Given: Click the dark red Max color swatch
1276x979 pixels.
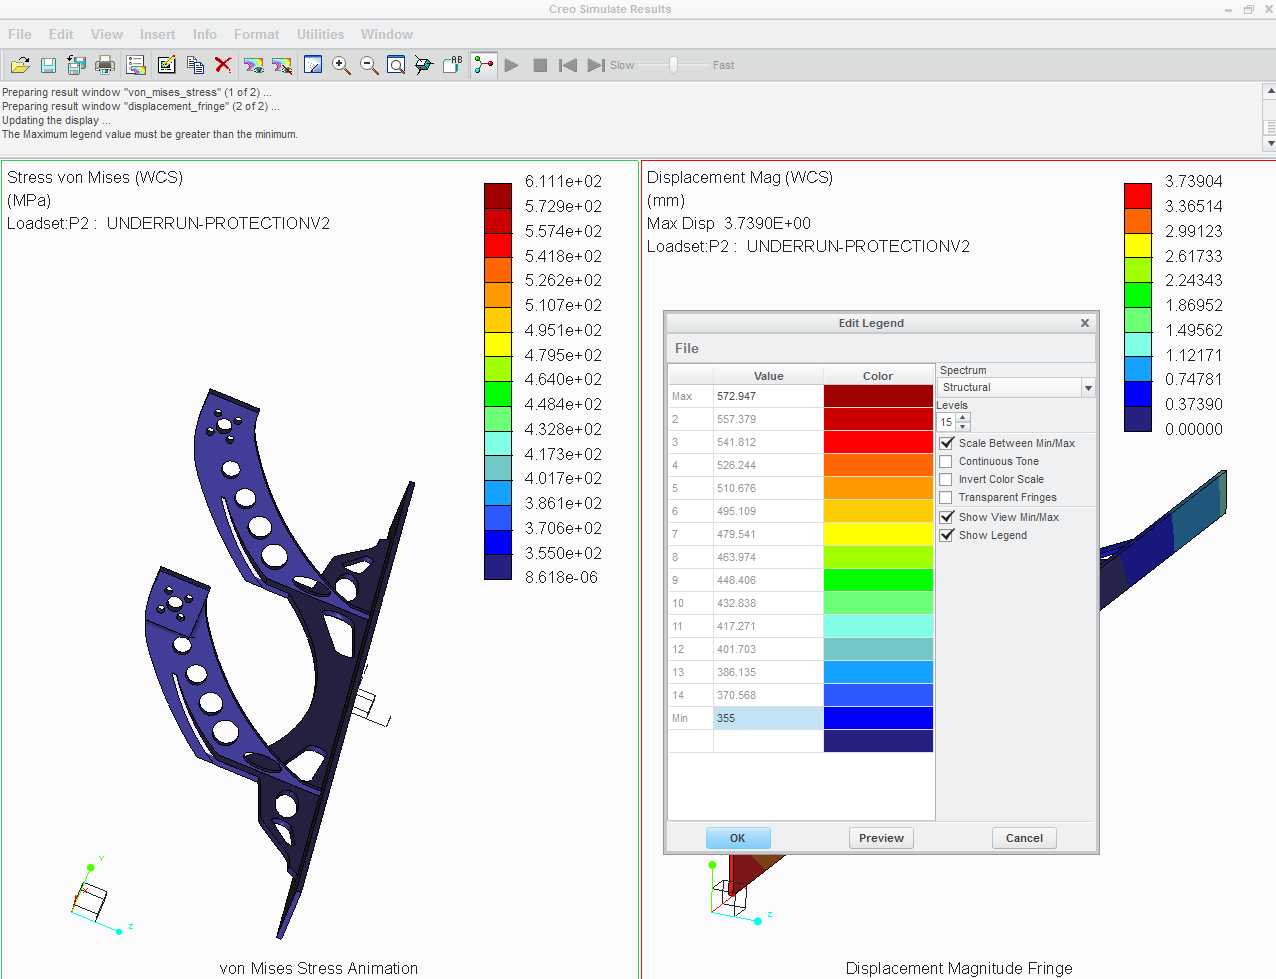Looking at the screenshot, I should [878, 396].
